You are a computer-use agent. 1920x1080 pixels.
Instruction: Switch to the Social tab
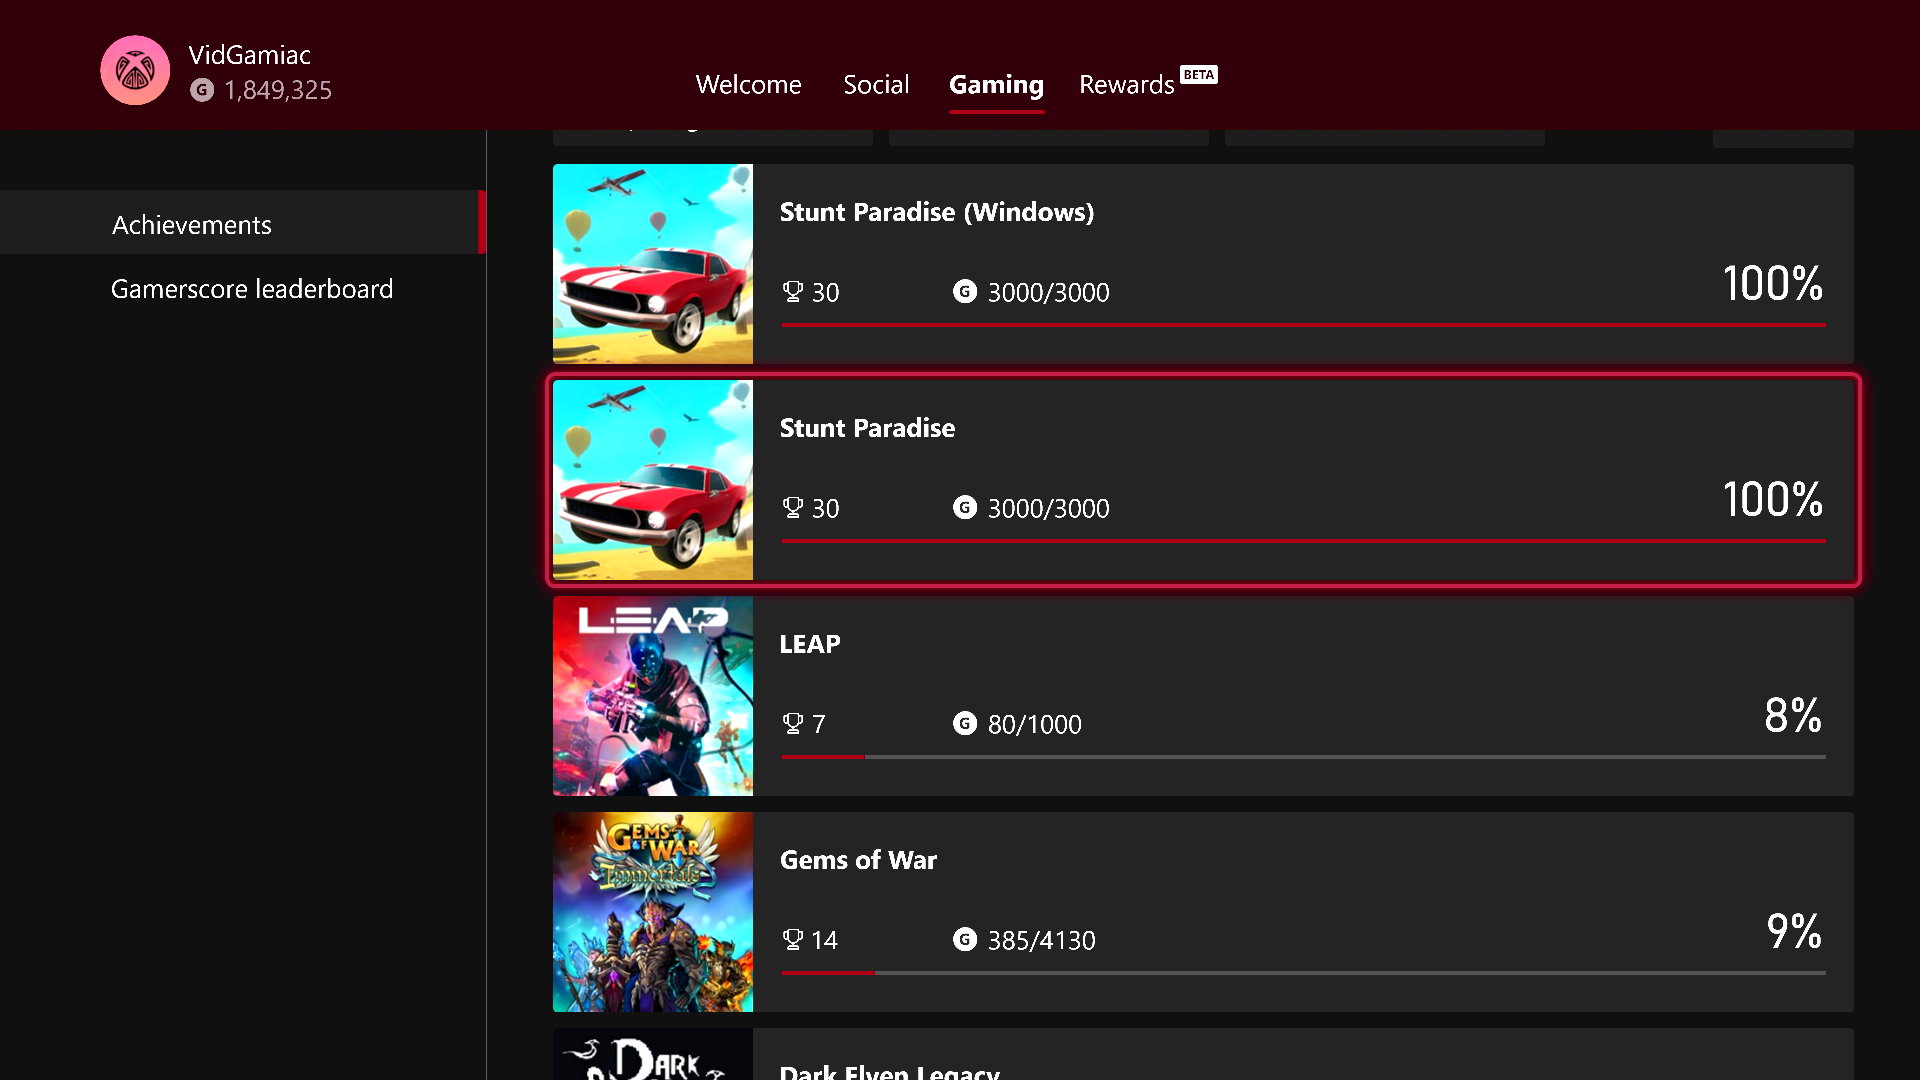876,85
